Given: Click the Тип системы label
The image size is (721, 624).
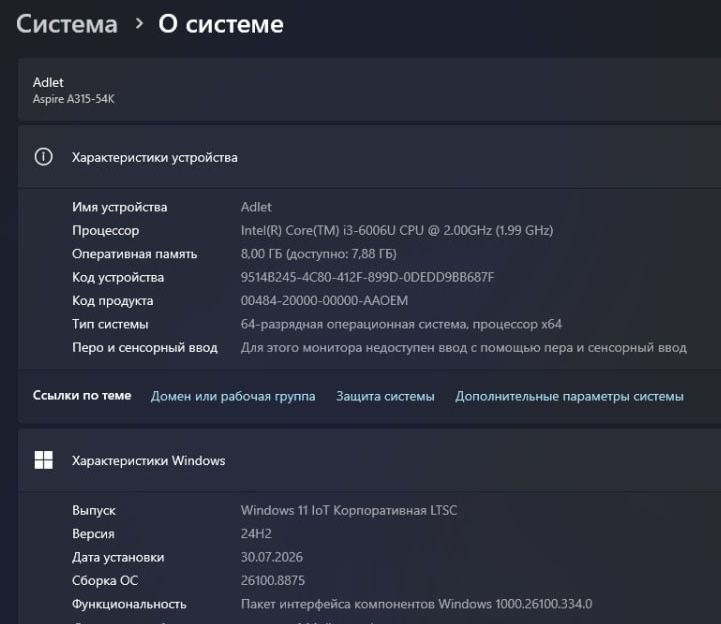Looking at the screenshot, I should point(110,324).
